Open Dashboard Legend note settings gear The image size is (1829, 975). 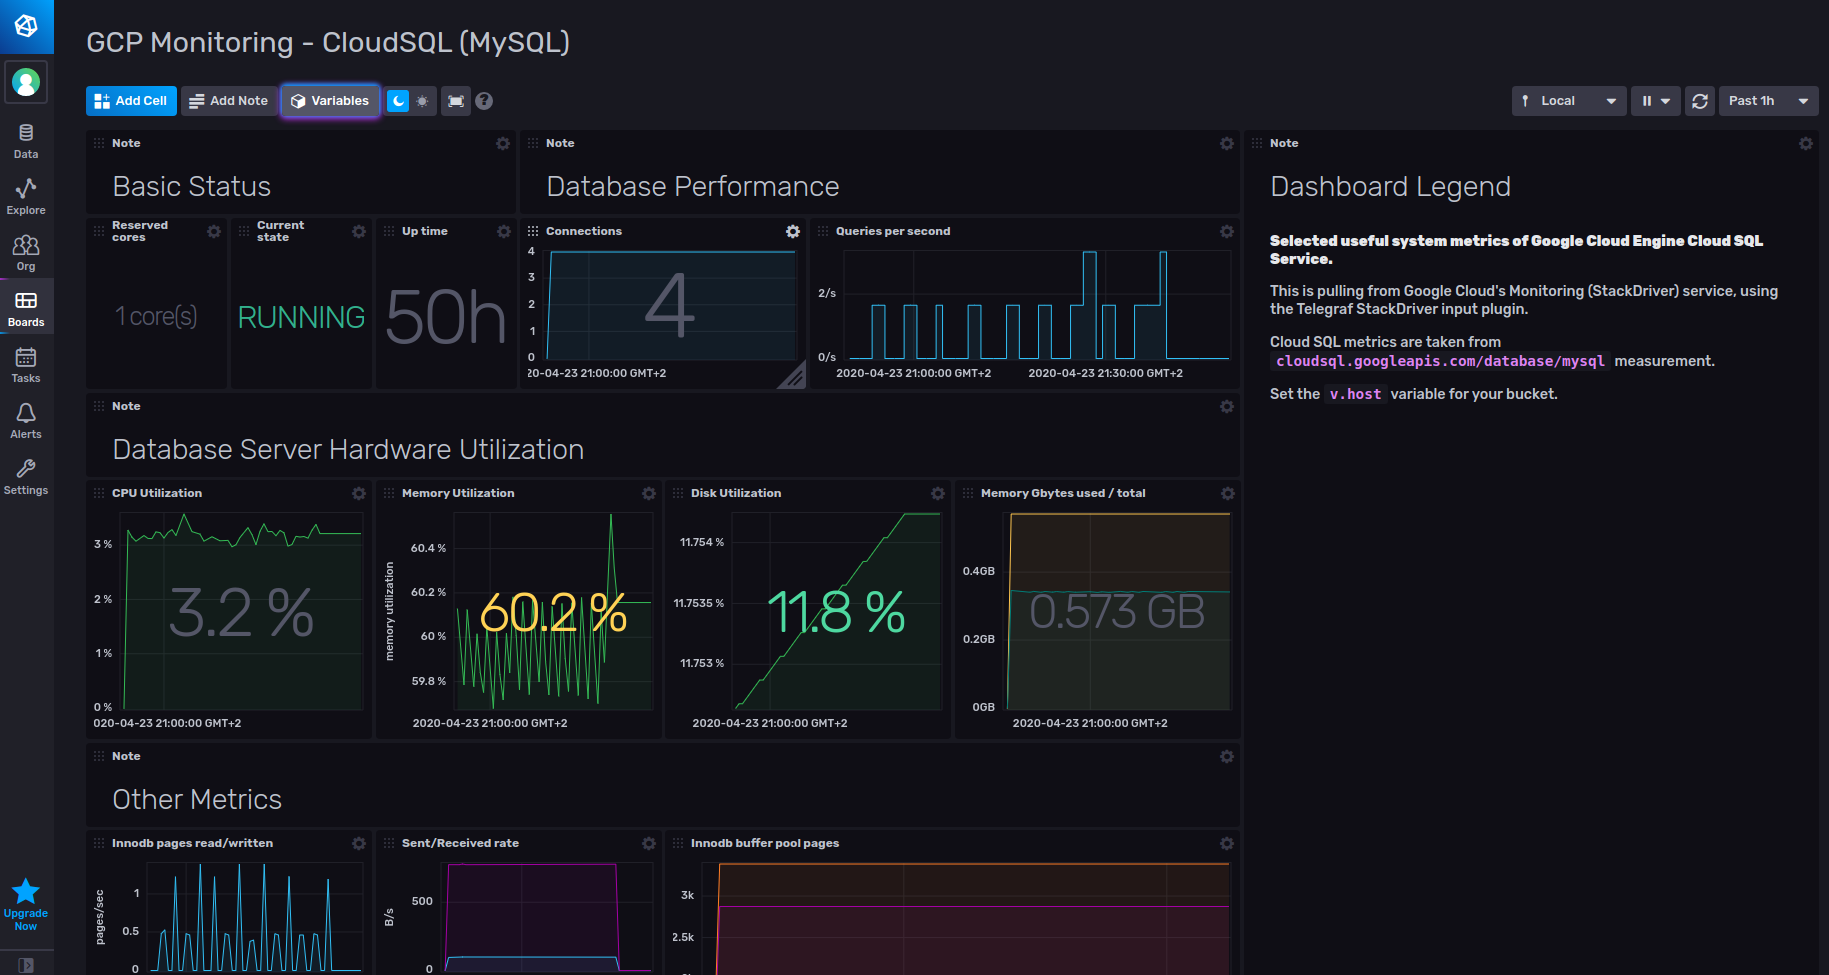pyautogui.click(x=1806, y=144)
